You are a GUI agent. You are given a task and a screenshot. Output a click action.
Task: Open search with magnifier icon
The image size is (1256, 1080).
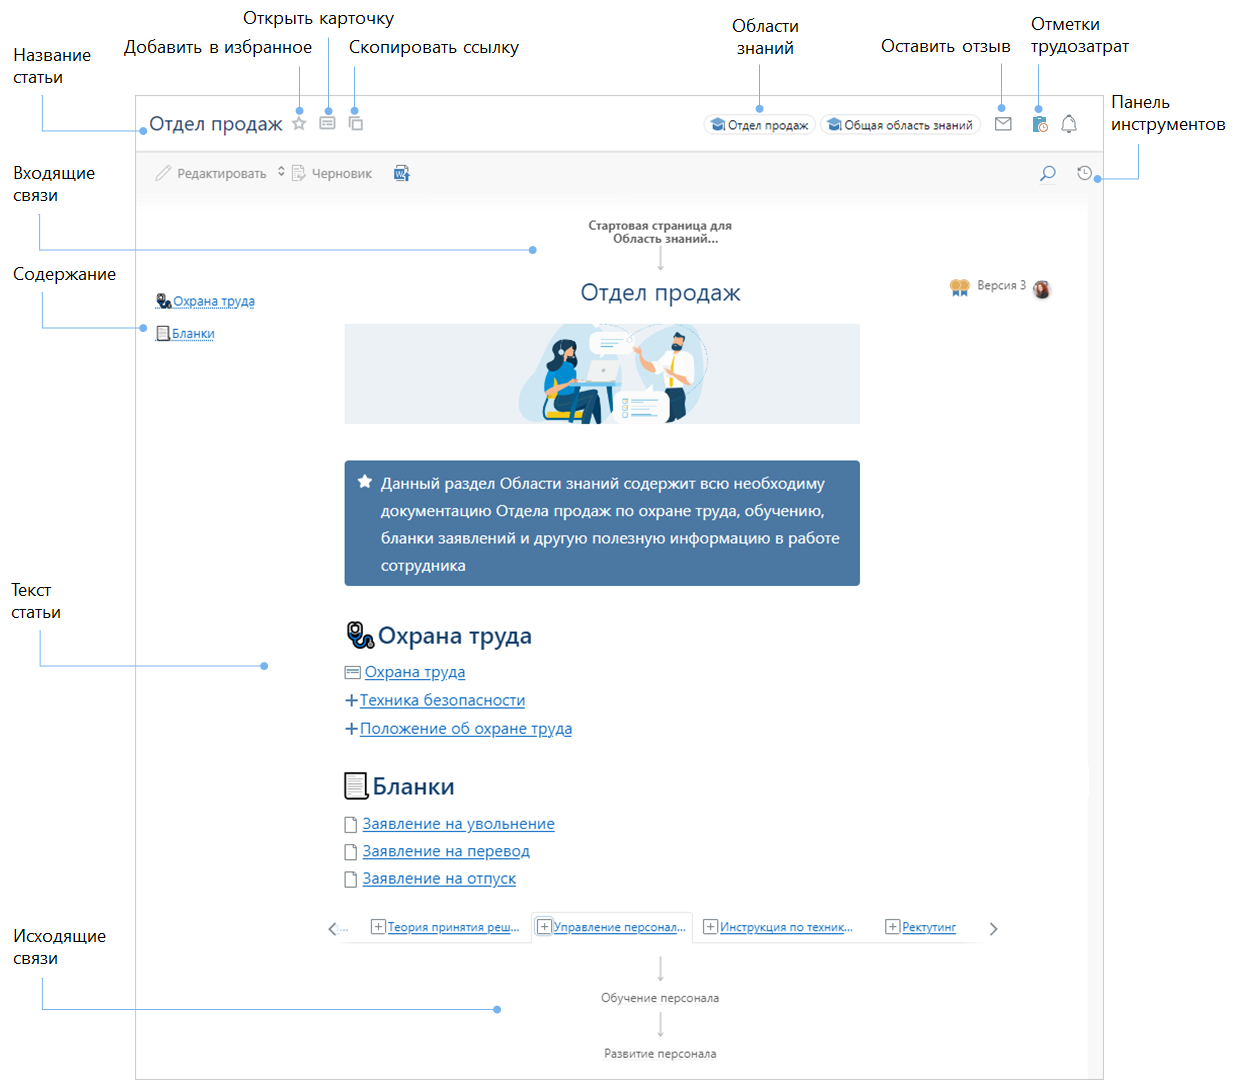tap(1047, 174)
